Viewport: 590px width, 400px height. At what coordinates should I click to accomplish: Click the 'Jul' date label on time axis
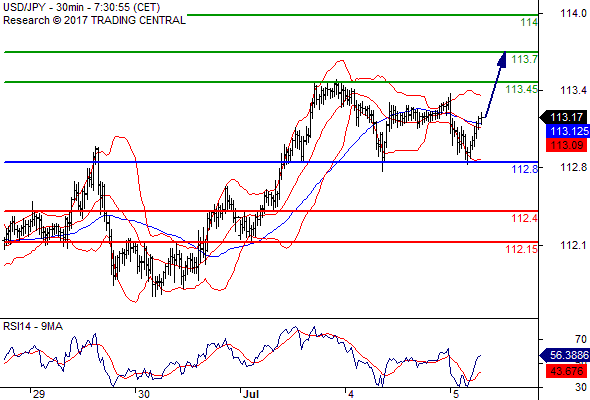251,394
